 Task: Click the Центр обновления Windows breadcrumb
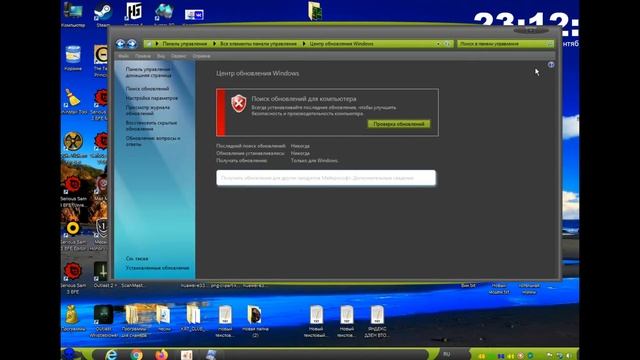click(341, 44)
